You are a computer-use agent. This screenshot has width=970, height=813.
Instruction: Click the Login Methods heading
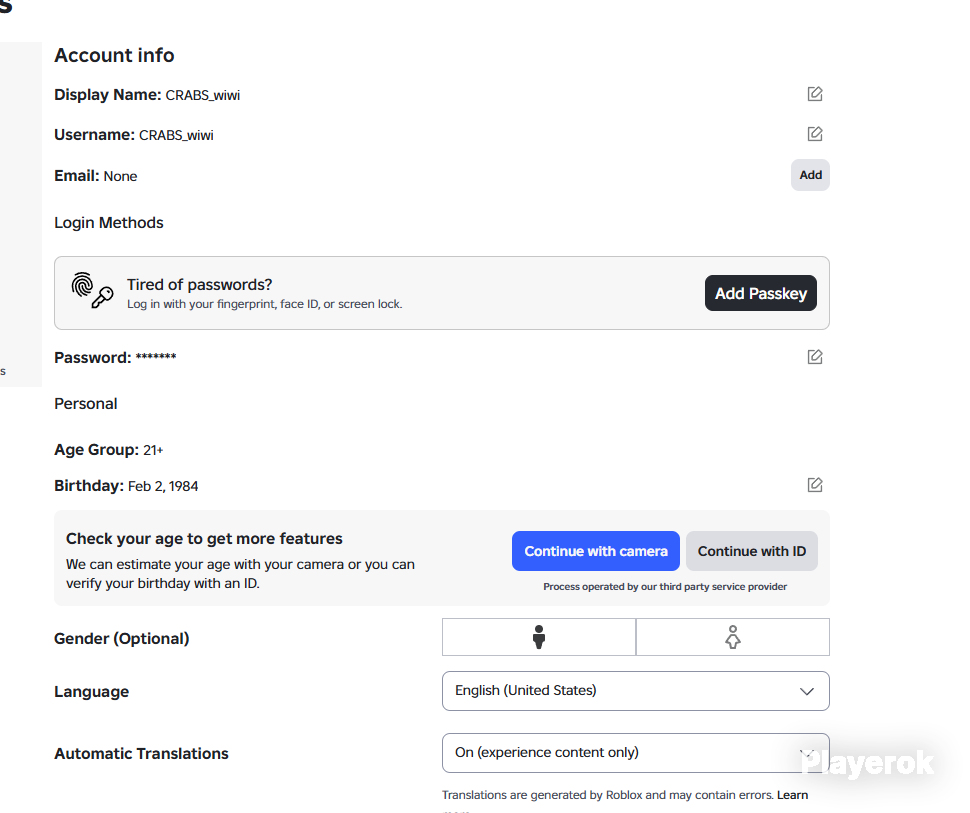tap(109, 223)
